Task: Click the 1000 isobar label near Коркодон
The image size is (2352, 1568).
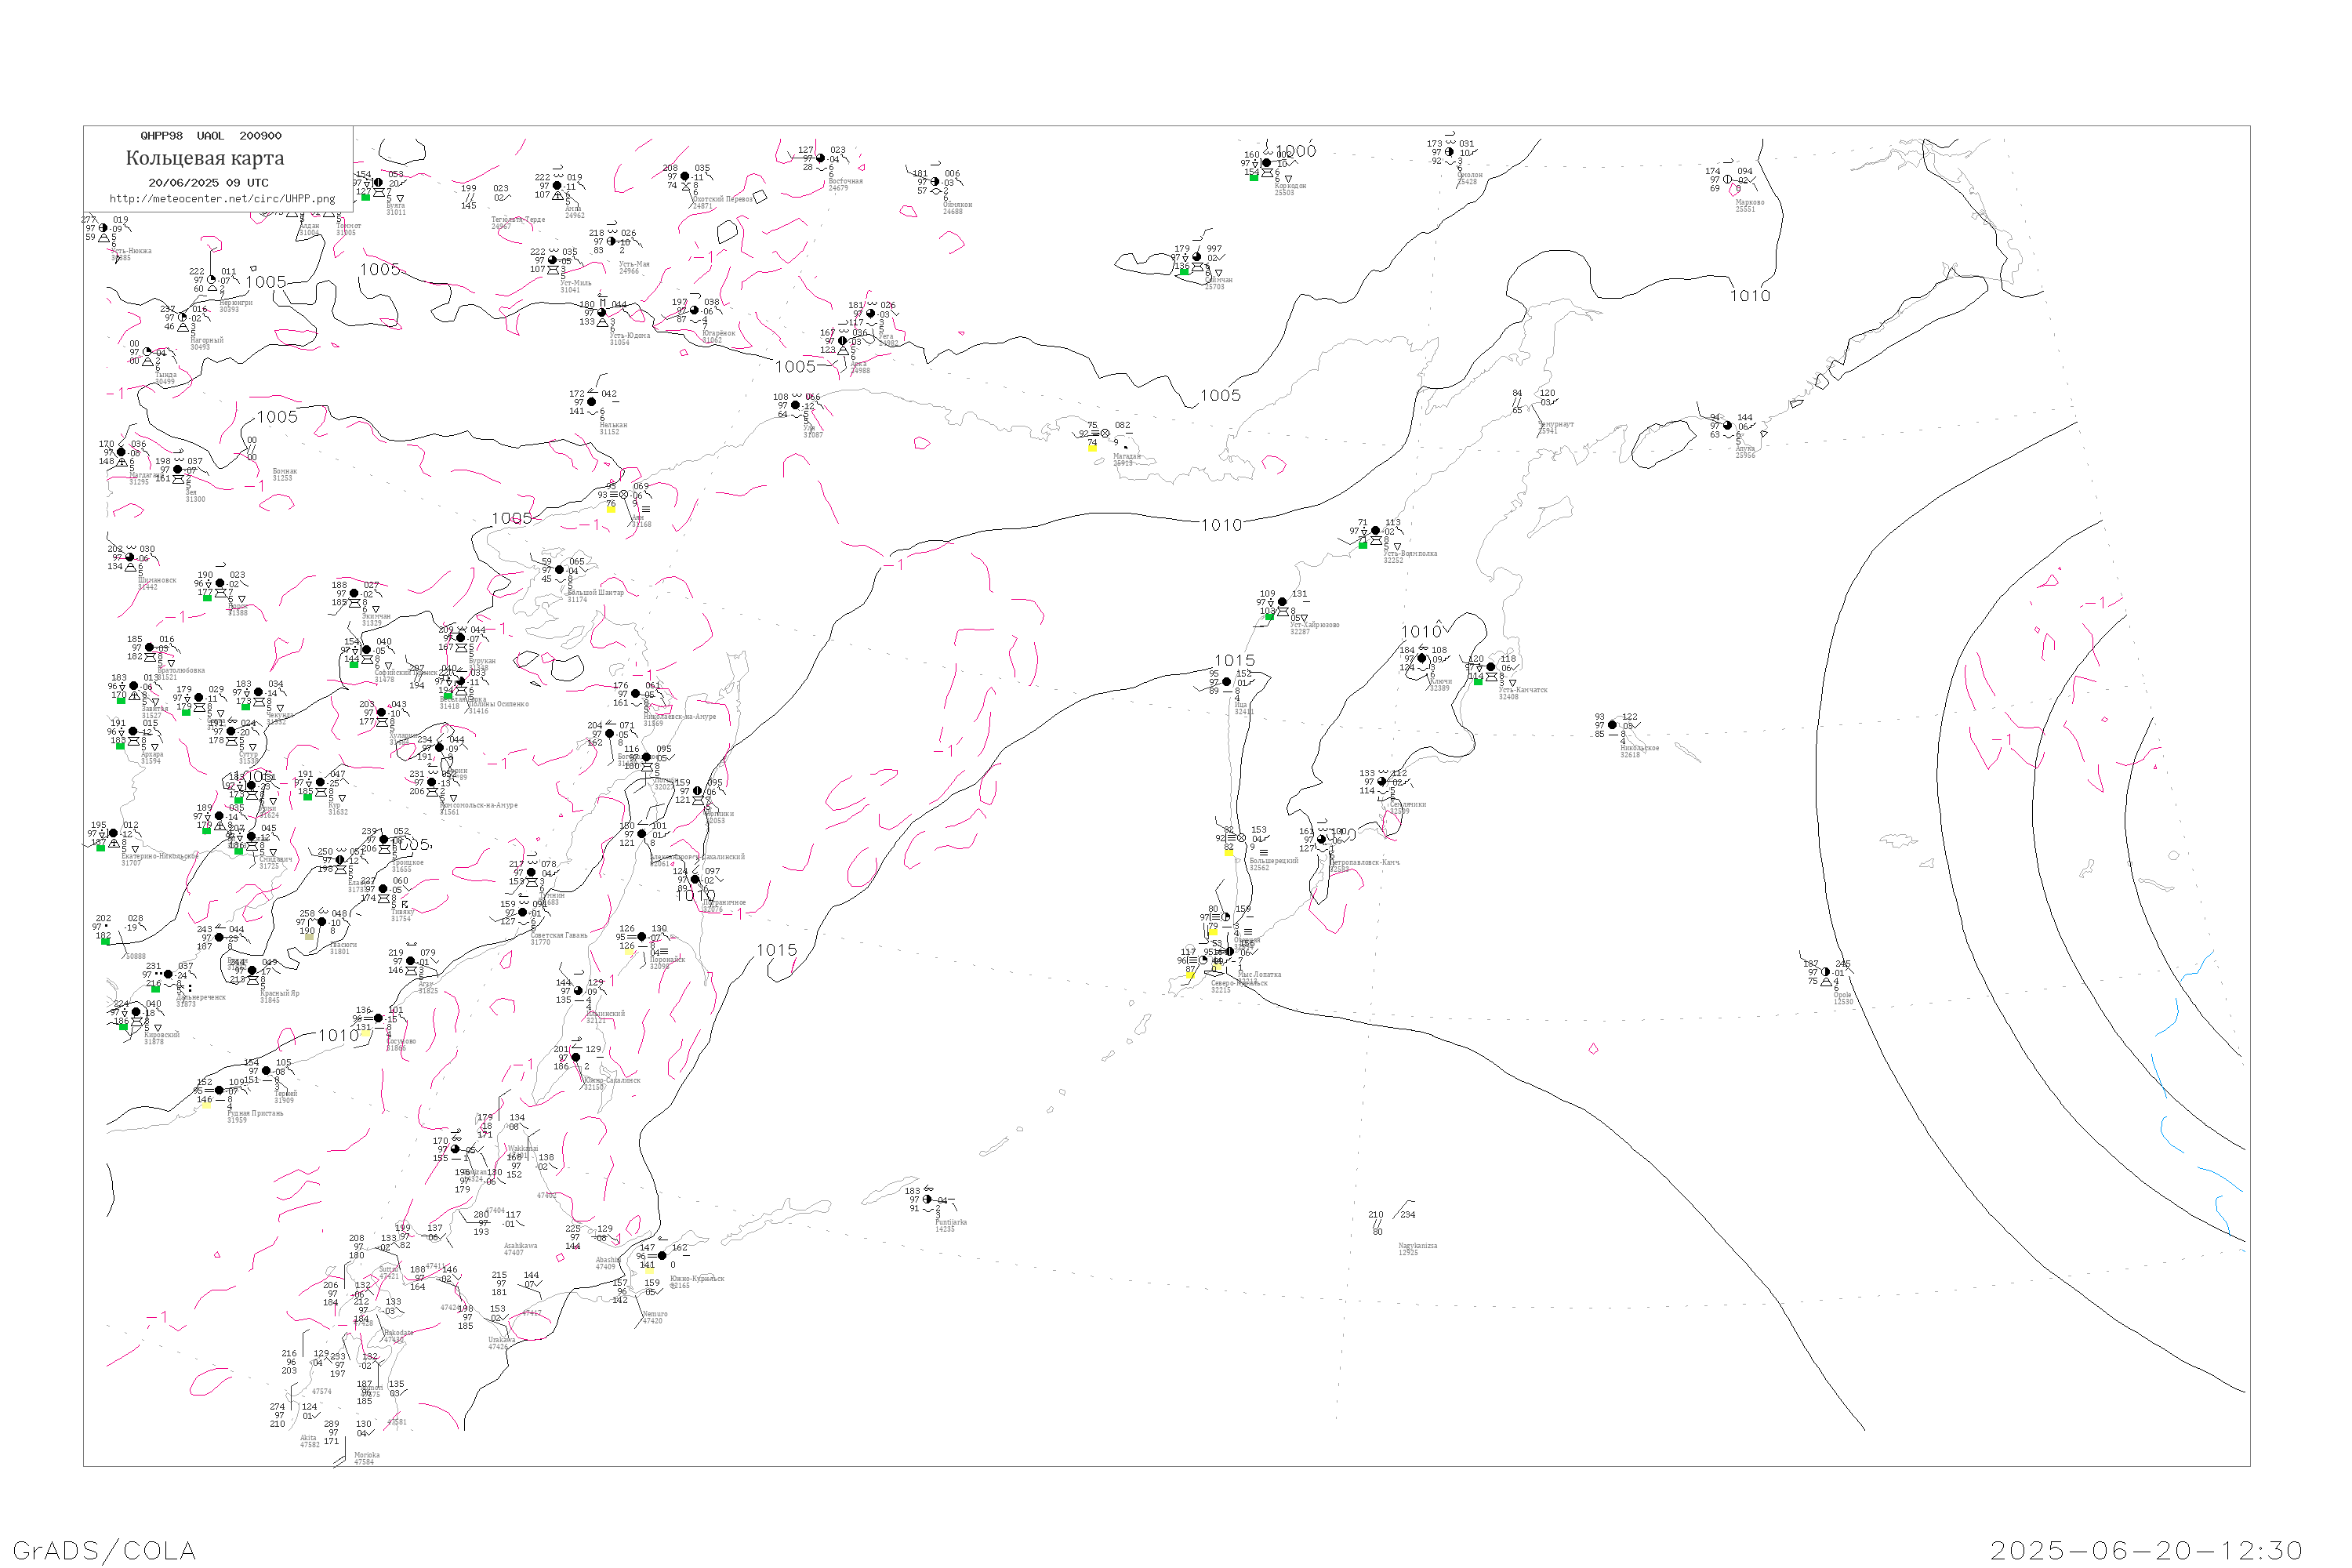Action: (x=1296, y=151)
